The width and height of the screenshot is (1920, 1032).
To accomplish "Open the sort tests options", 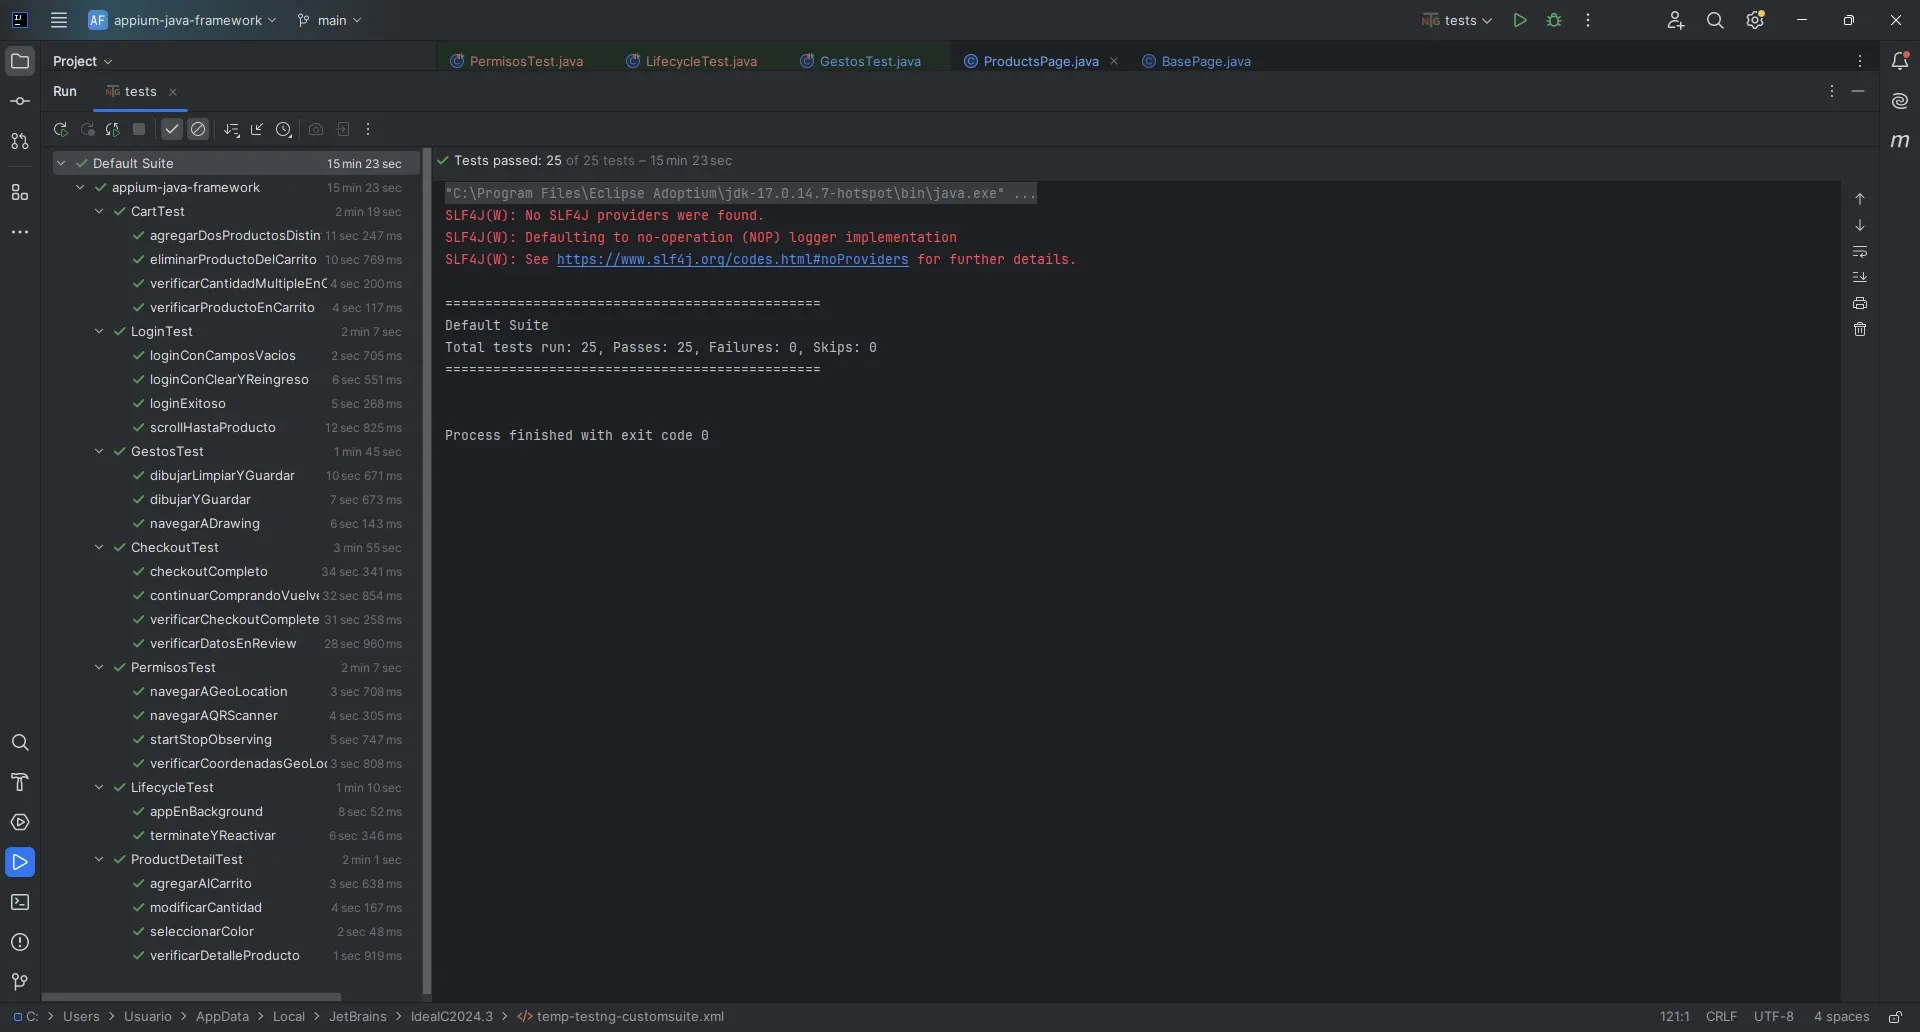I will 232,130.
